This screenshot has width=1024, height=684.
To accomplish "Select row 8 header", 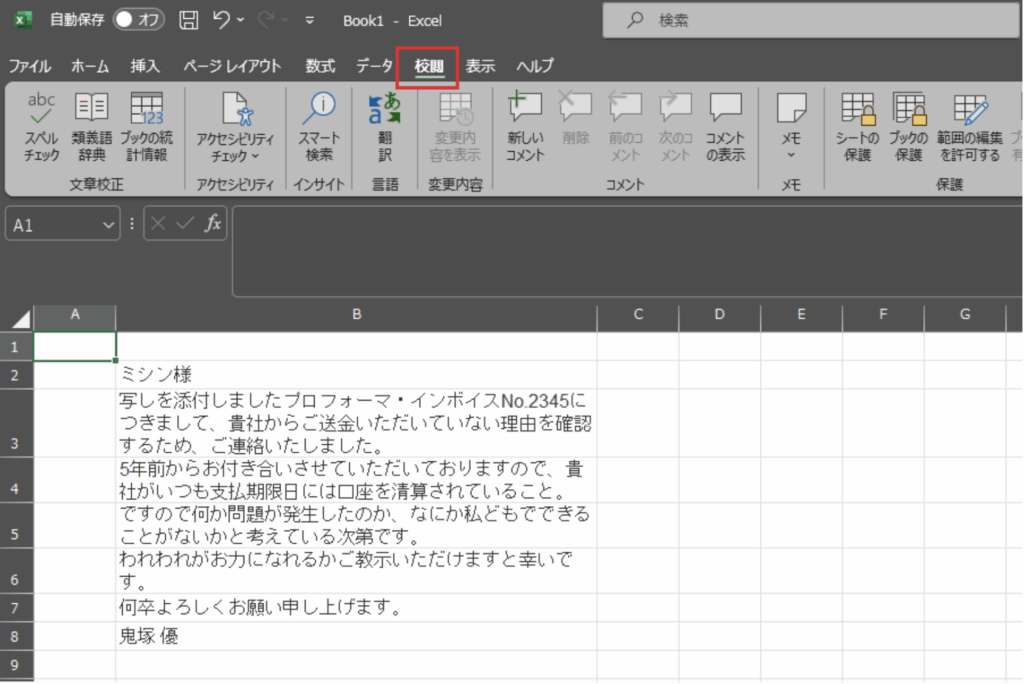I will click(x=16, y=636).
